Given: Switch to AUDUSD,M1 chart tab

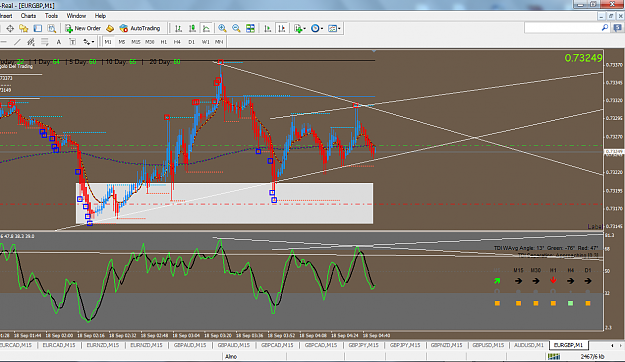Looking at the screenshot, I should pyautogui.click(x=529, y=345).
